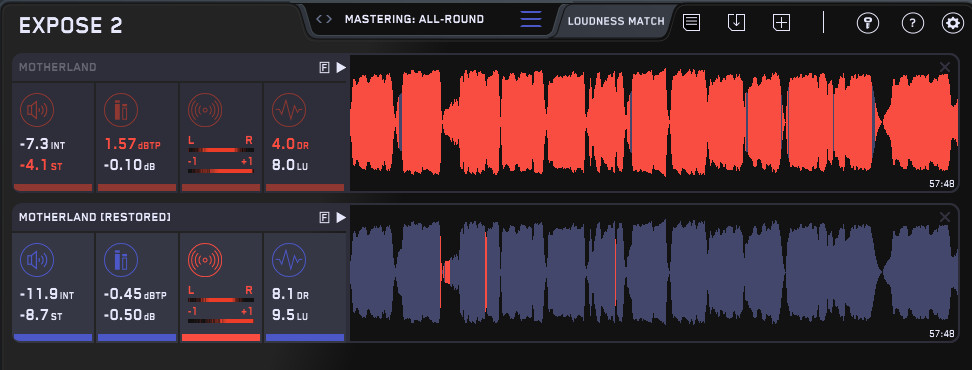The width and height of the screenshot is (972, 370).
Task: Open the notes/list icon in toolbar
Action: click(x=692, y=23)
